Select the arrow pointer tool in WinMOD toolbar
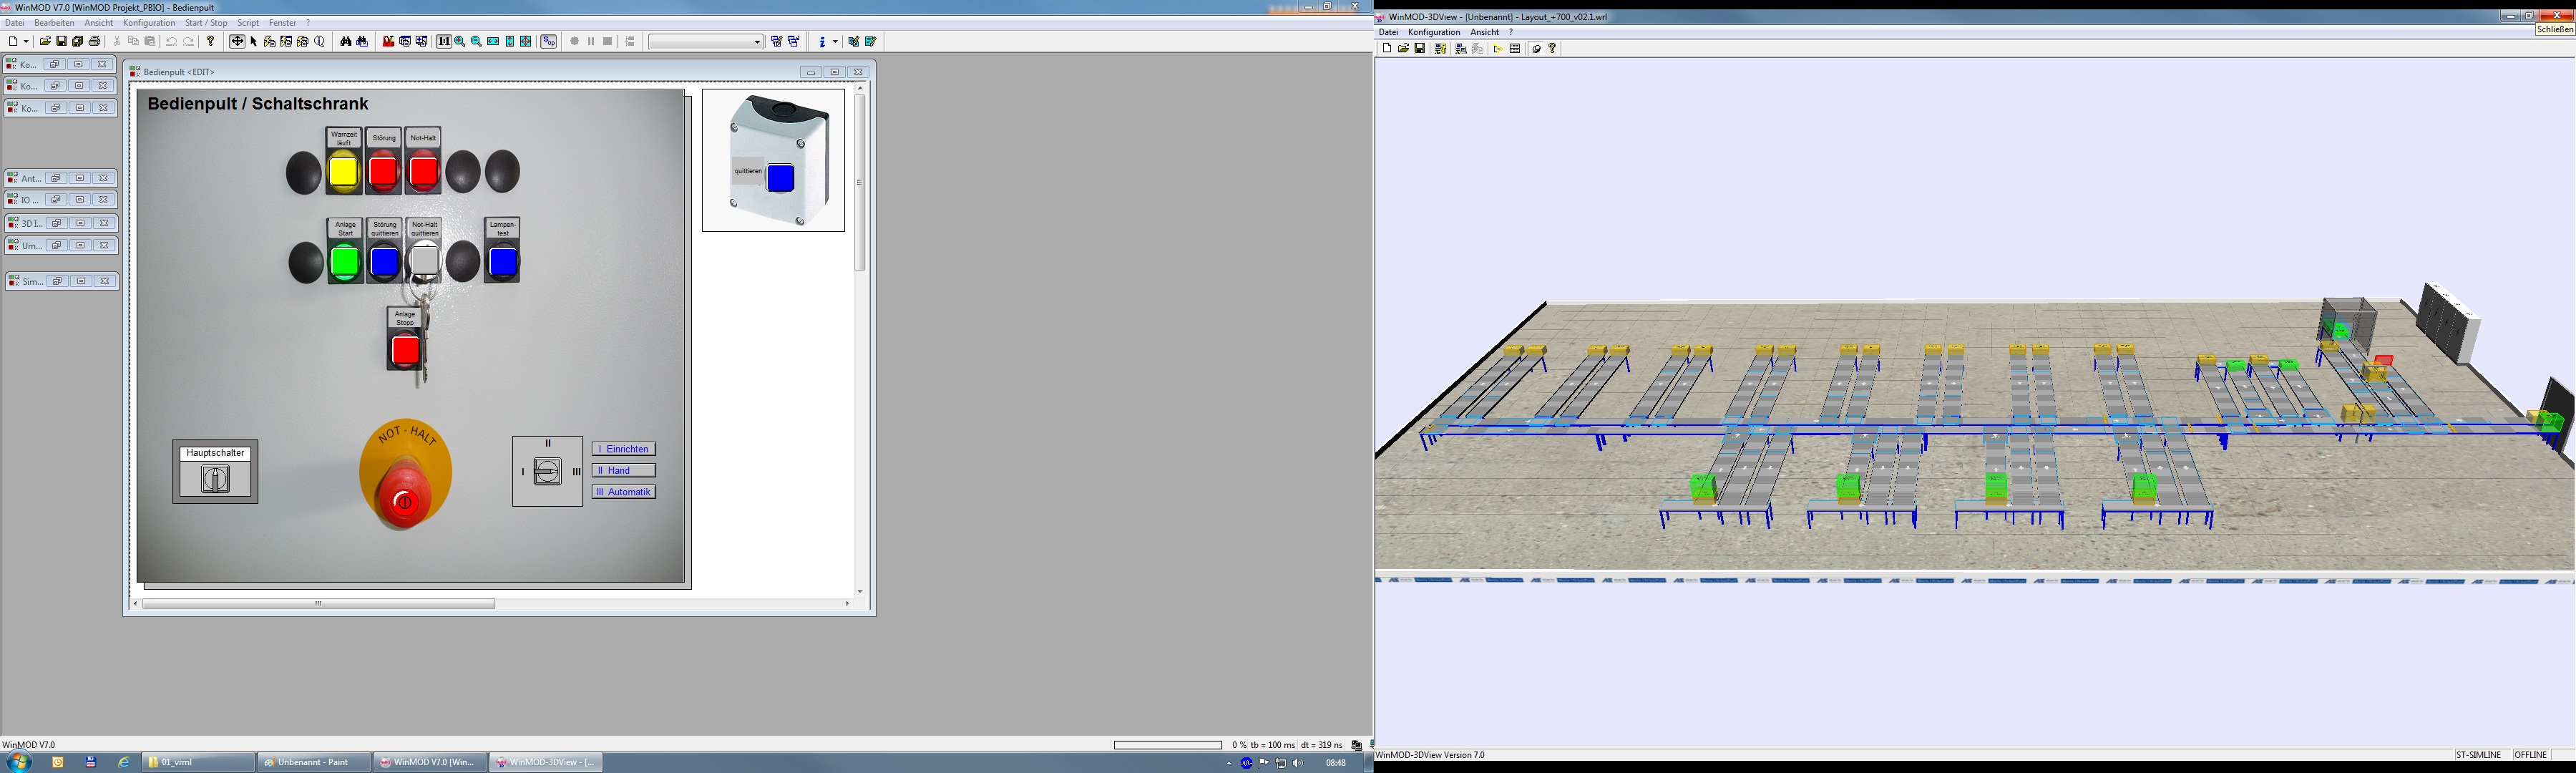2576x773 pixels. [x=254, y=42]
